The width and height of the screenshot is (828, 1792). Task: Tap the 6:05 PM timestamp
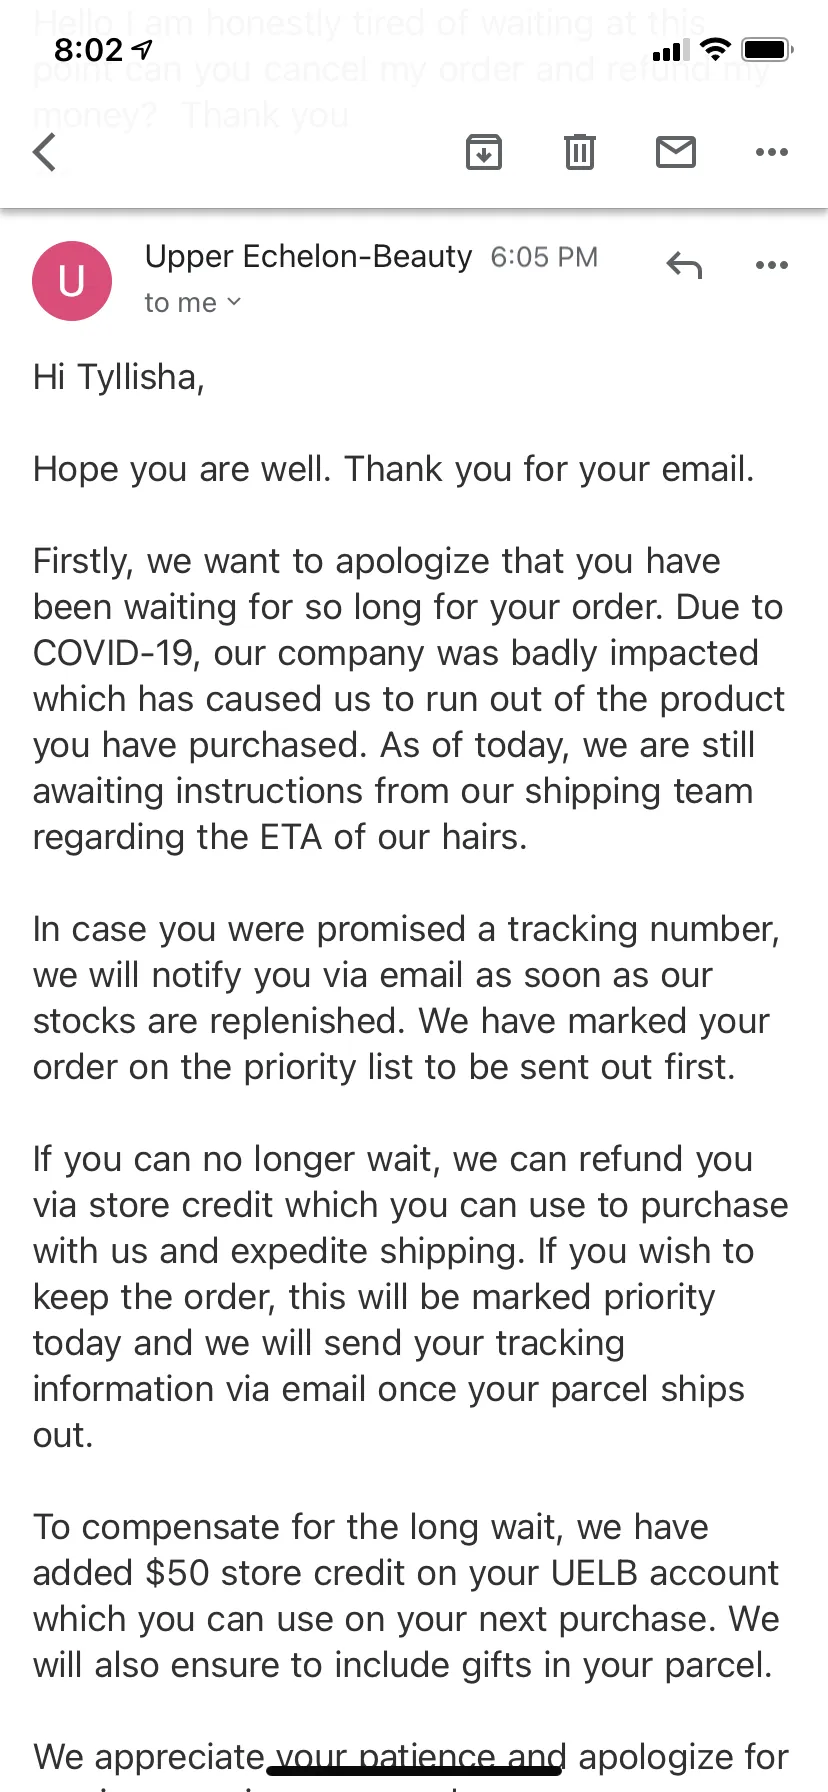(544, 257)
